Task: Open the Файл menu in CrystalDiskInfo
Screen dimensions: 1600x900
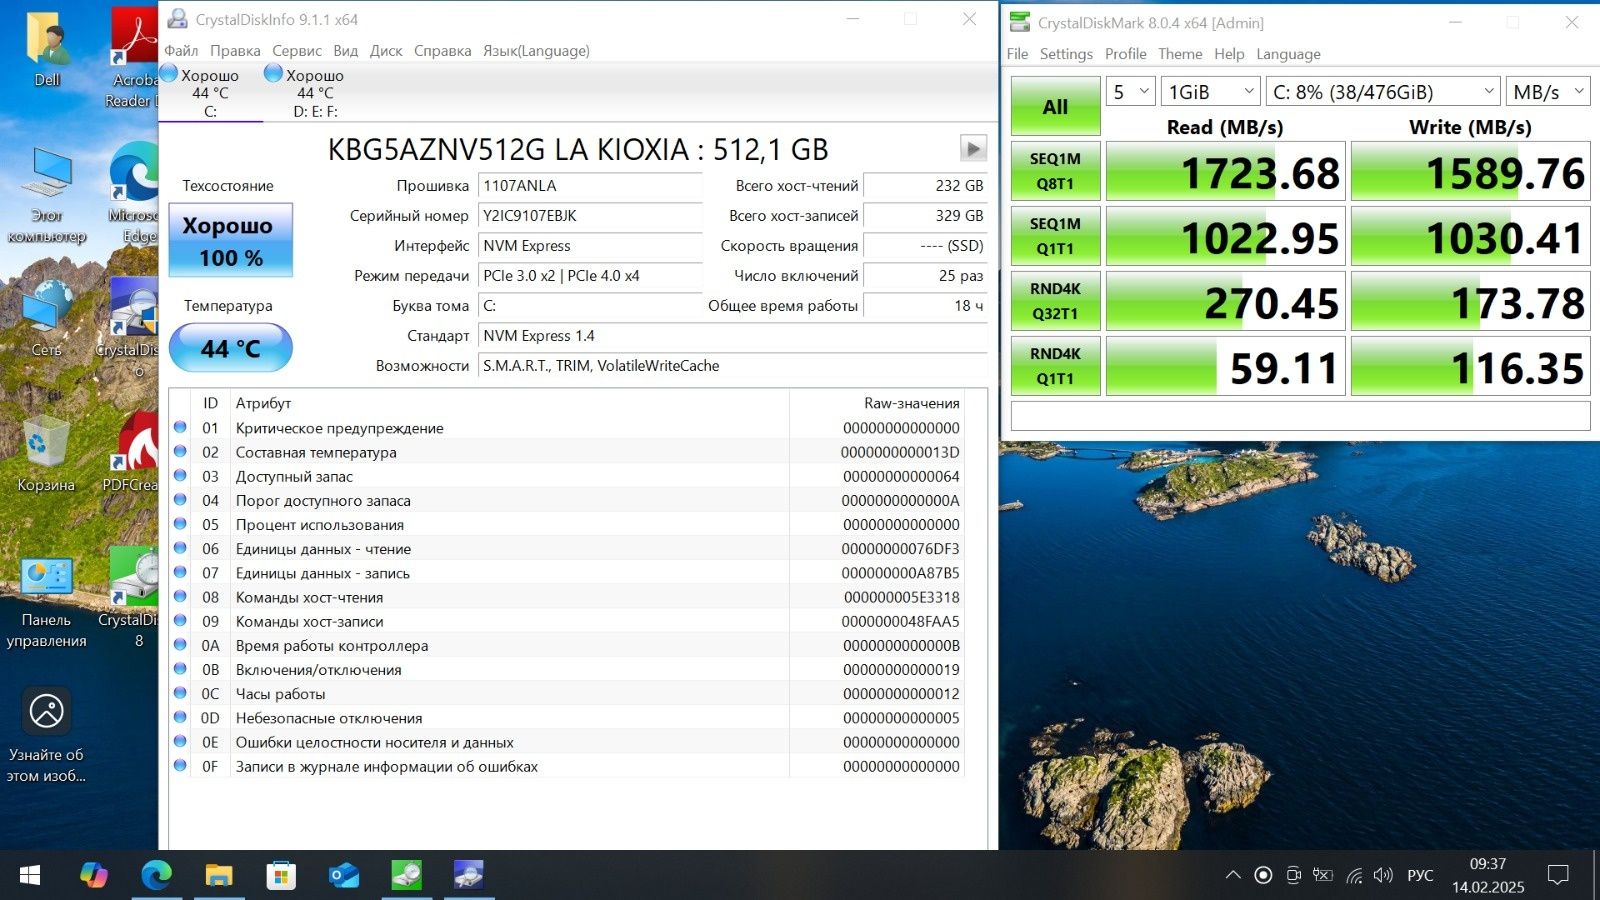Action: point(181,51)
